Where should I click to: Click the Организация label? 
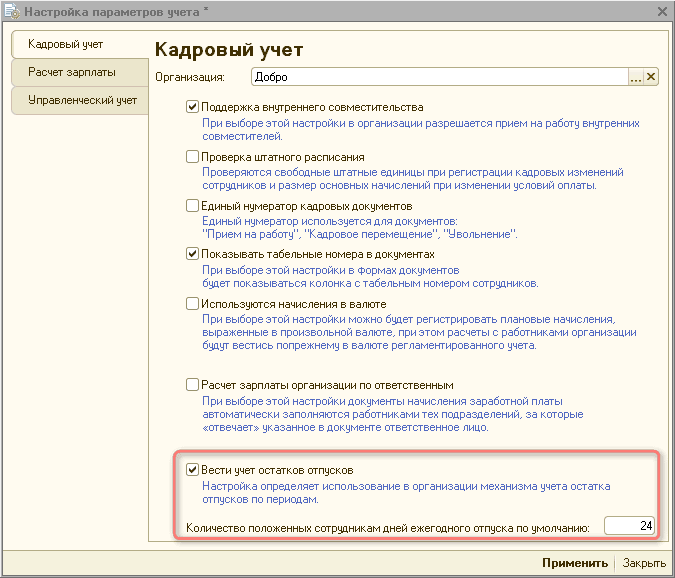pyautogui.click(x=189, y=77)
